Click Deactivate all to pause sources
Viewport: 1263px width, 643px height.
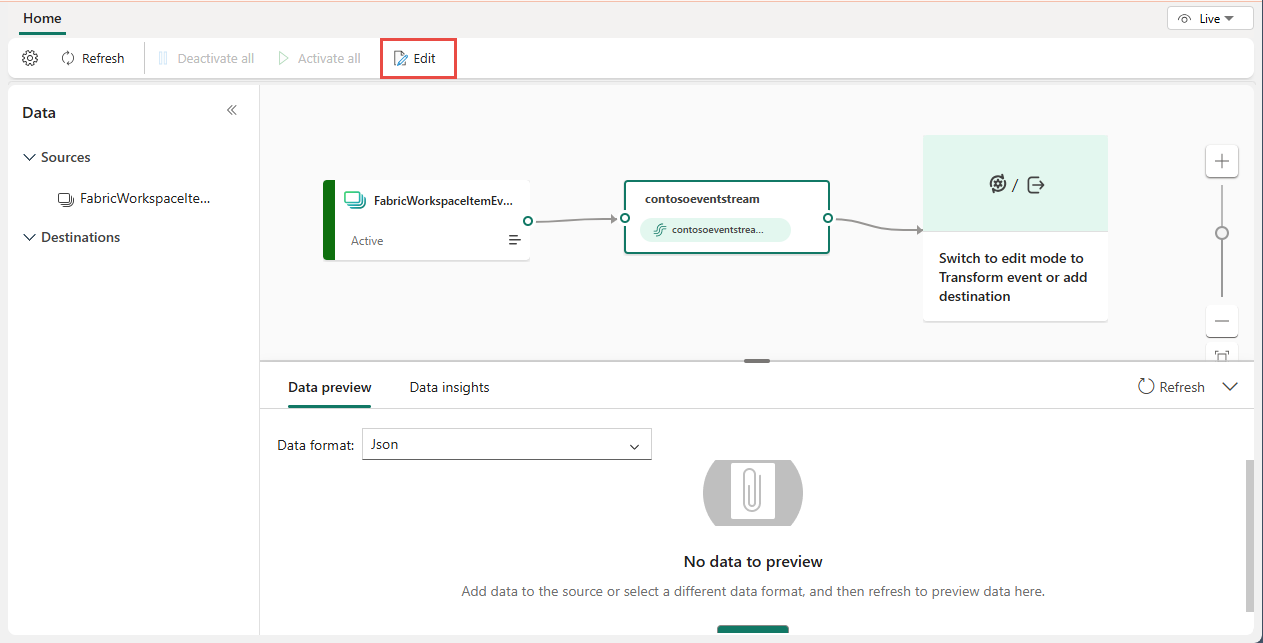pos(206,58)
